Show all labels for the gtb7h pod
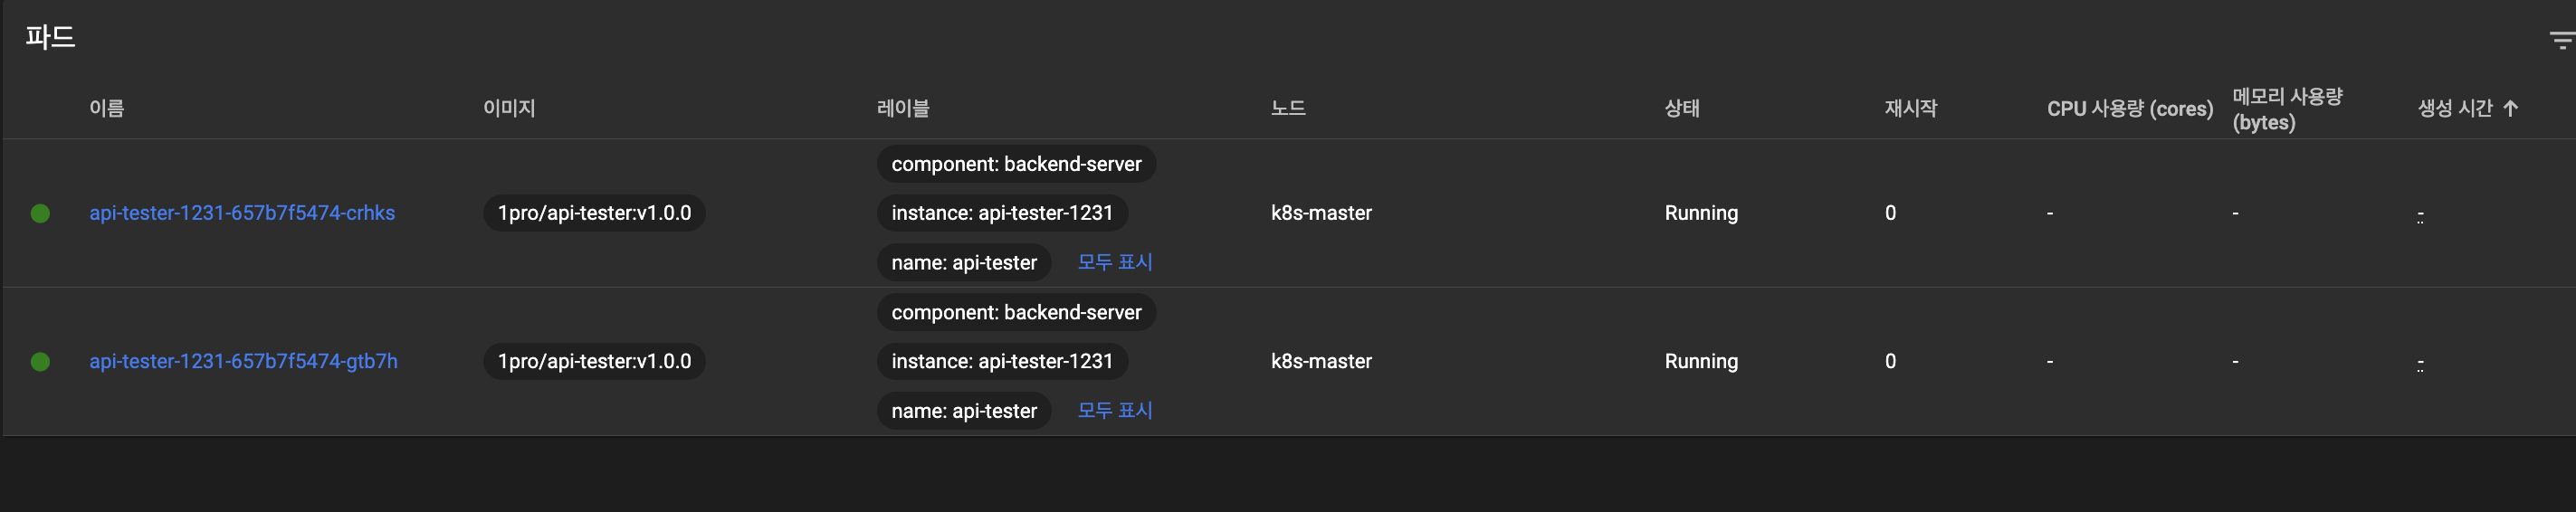The width and height of the screenshot is (2576, 512). click(x=1114, y=410)
